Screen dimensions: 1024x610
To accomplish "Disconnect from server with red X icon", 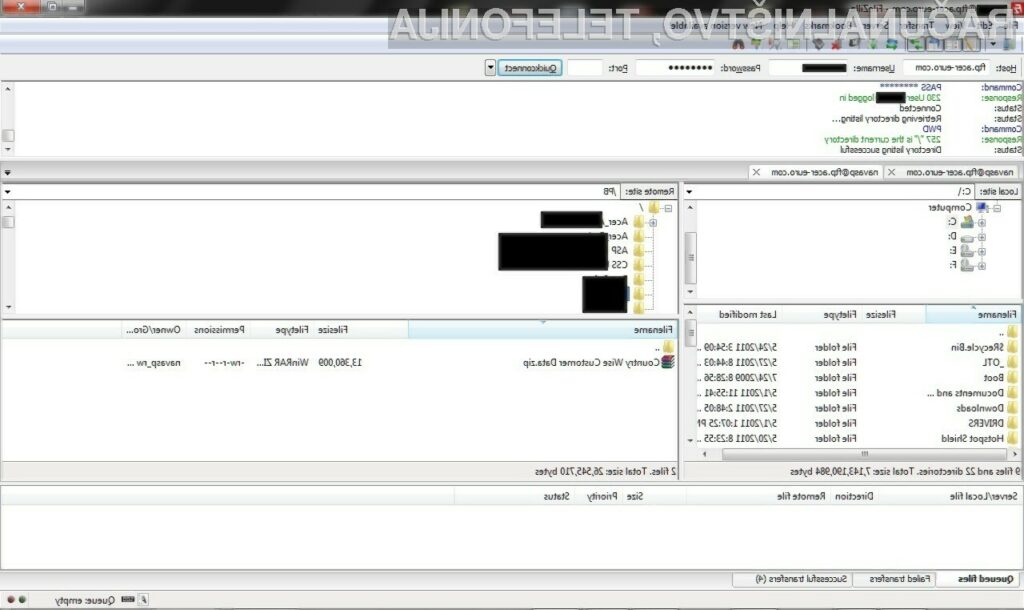I will [x=835, y=44].
